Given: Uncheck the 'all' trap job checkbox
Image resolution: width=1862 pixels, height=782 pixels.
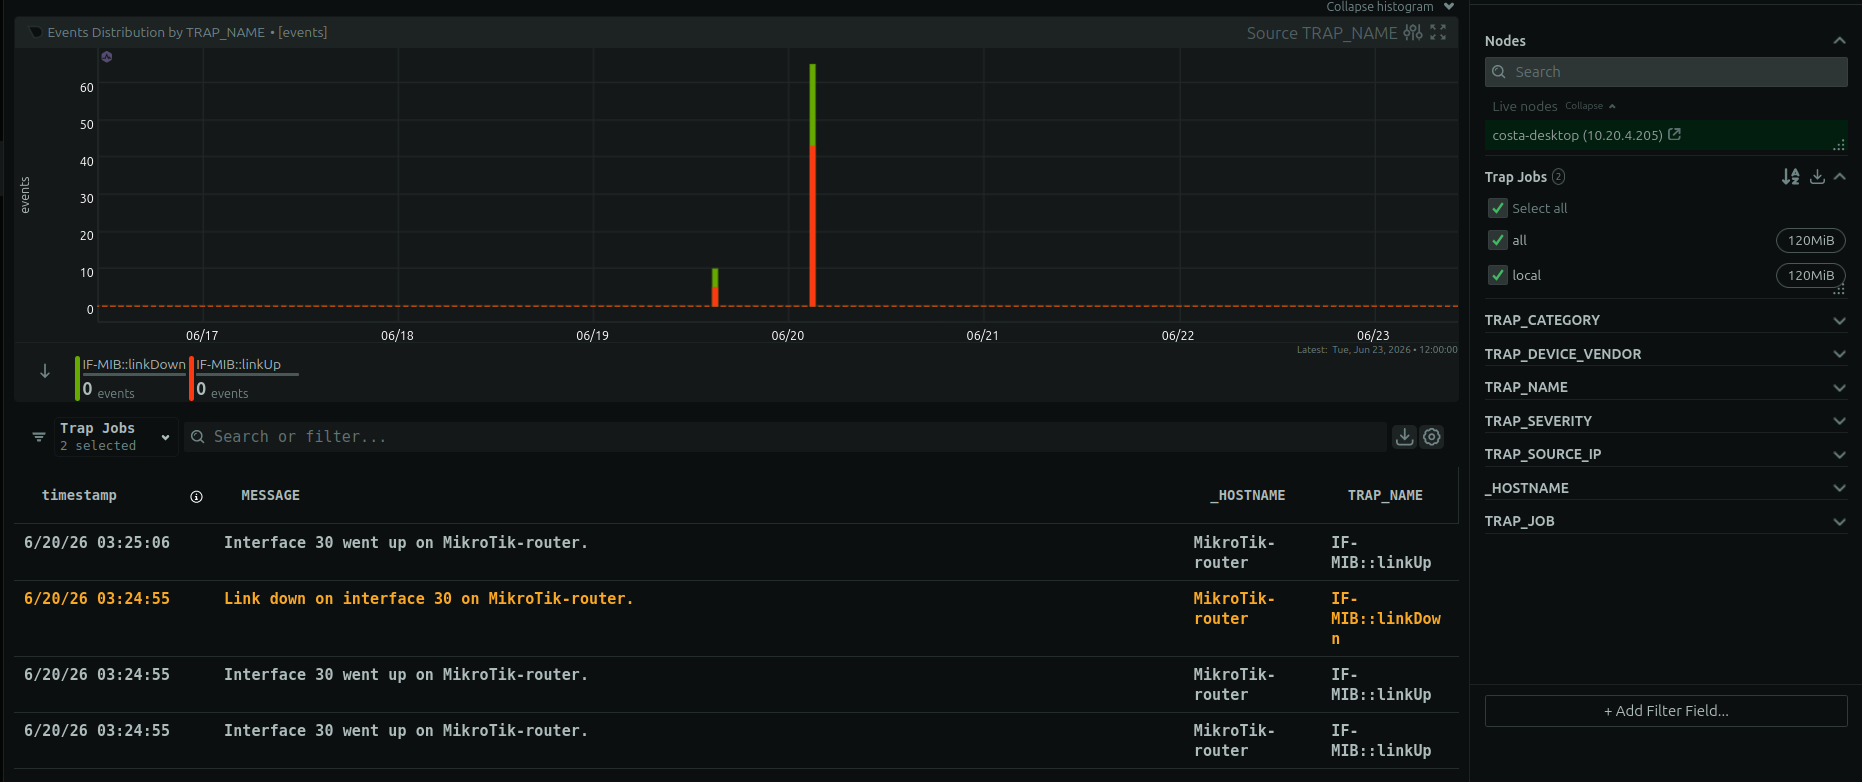Looking at the screenshot, I should point(1498,240).
